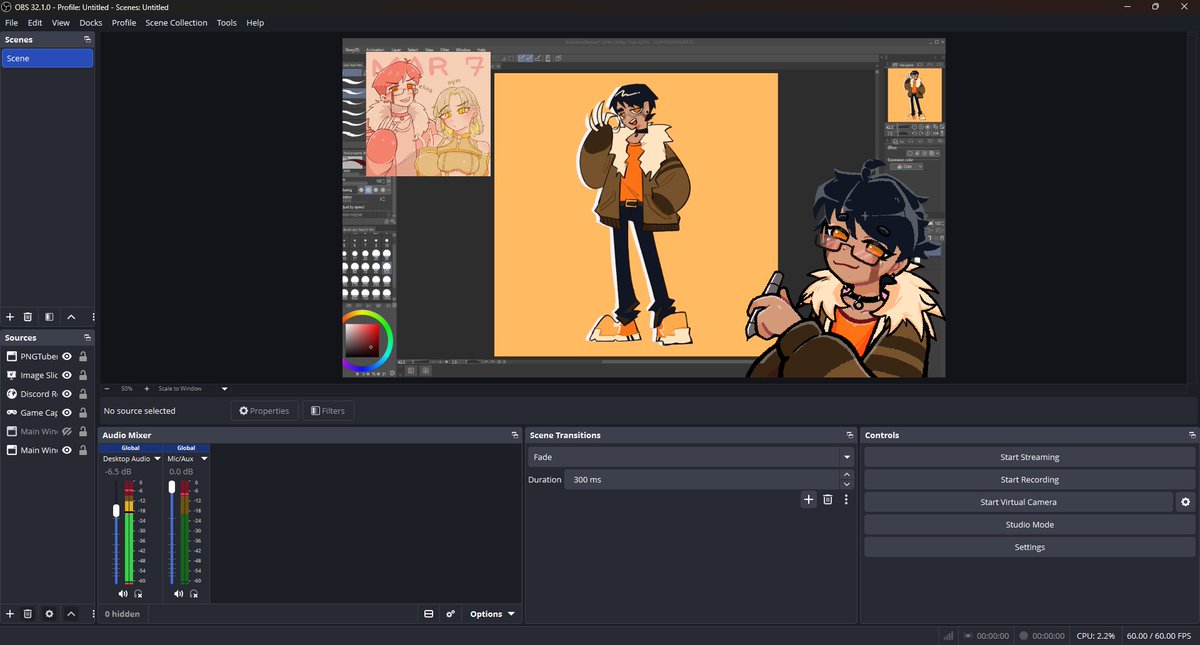Open Settings from the Controls dock
This screenshot has height=645, width=1200.
click(x=1029, y=547)
